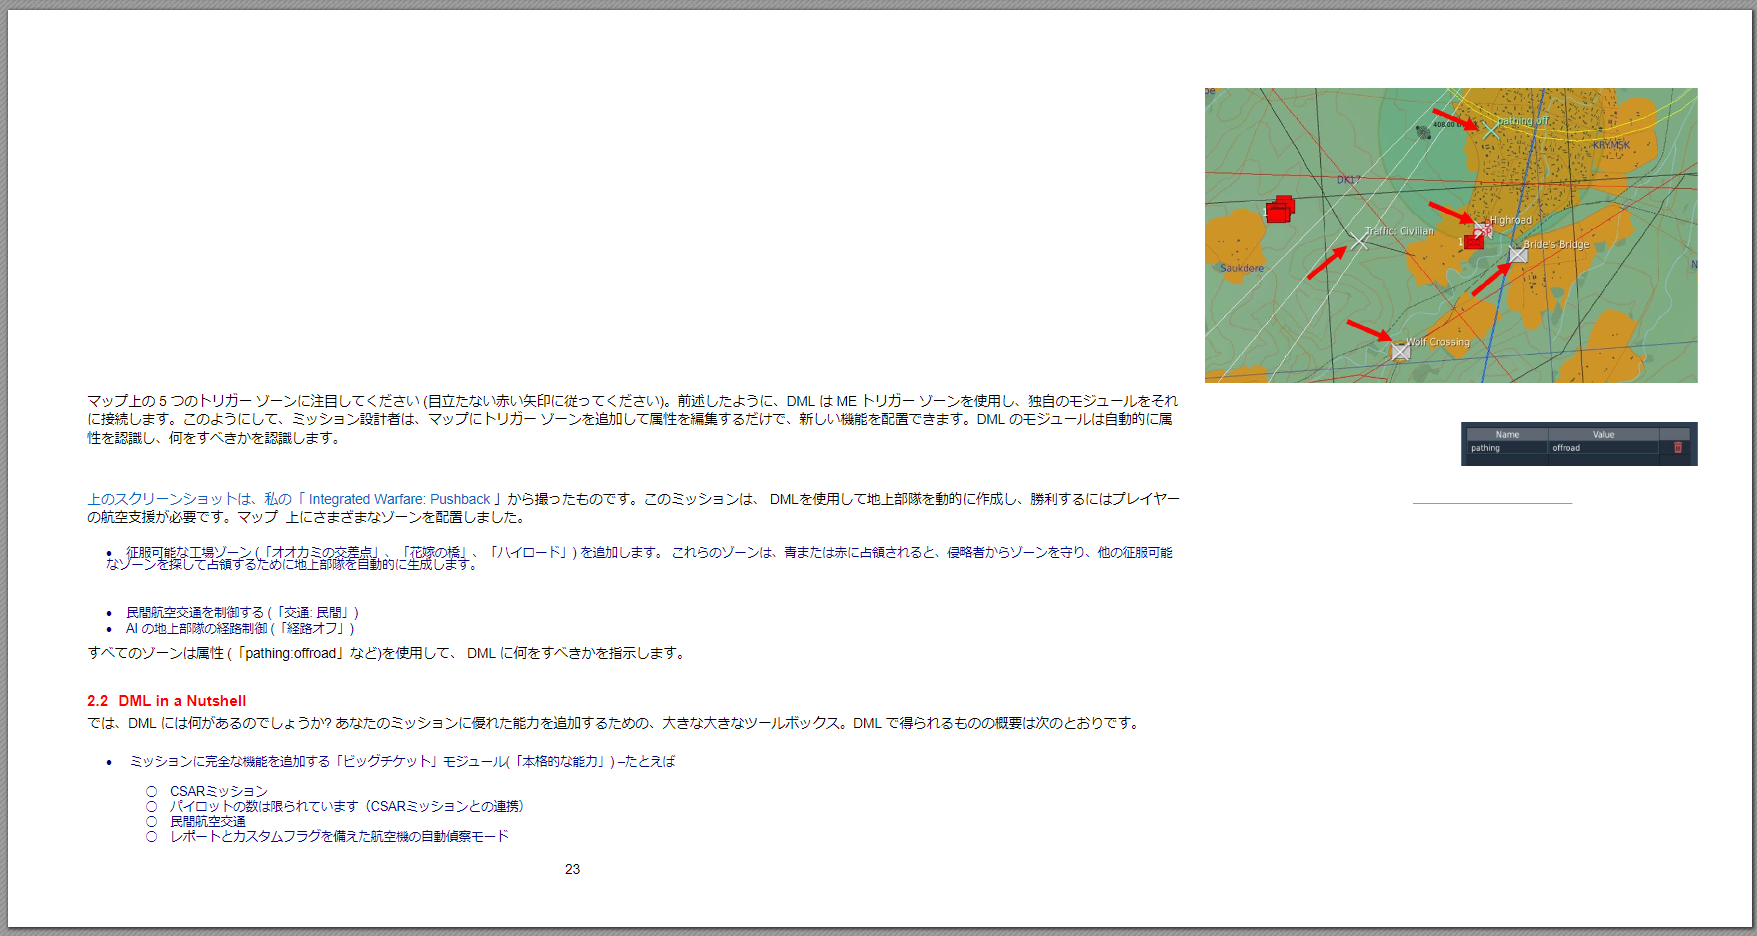Click the stacked red unit icons near Saukdere
The image size is (1757, 936).
pyautogui.click(x=1280, y=209)
